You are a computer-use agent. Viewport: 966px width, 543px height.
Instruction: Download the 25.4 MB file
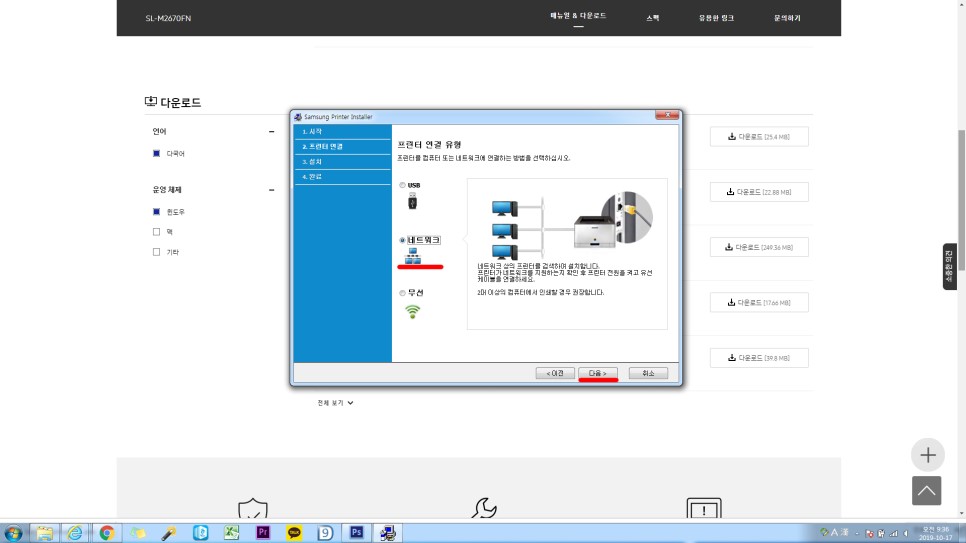(759, 137)
